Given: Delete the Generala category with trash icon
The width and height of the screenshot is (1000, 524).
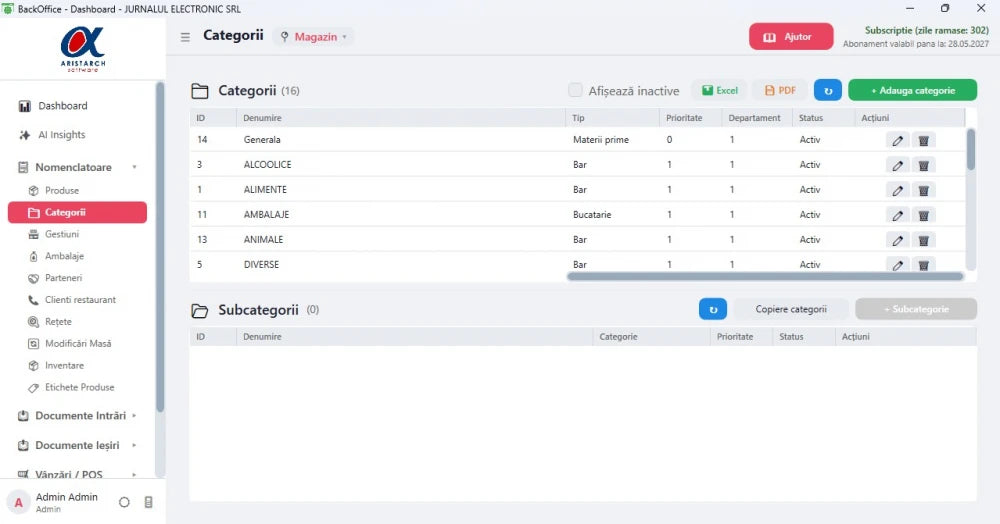Looking at the screenshot, I should click(x=923, y=140).
